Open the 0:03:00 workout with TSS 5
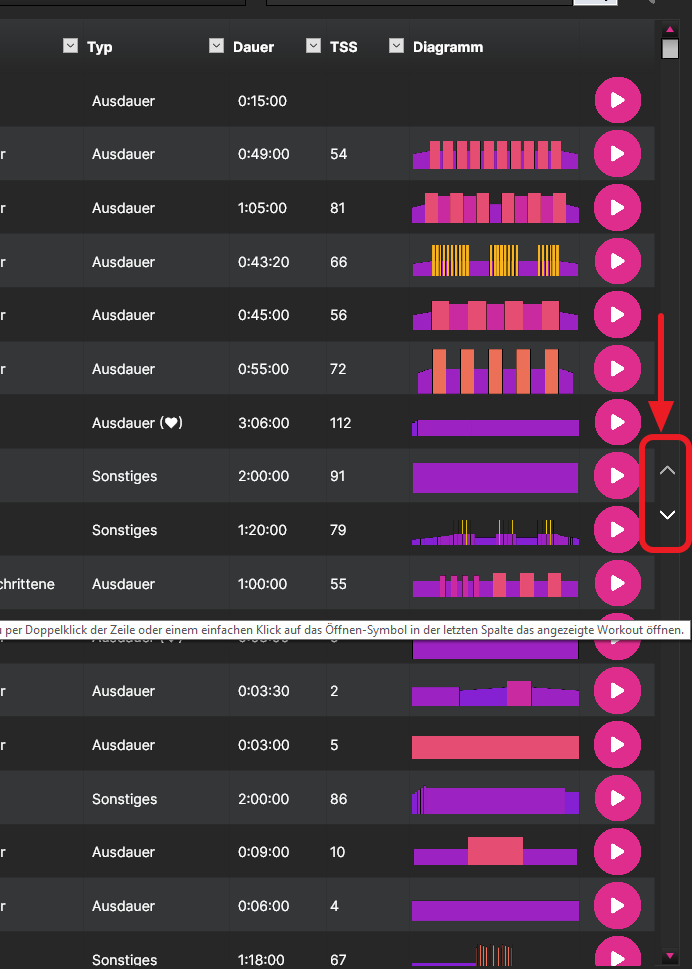 click(617, 745)
